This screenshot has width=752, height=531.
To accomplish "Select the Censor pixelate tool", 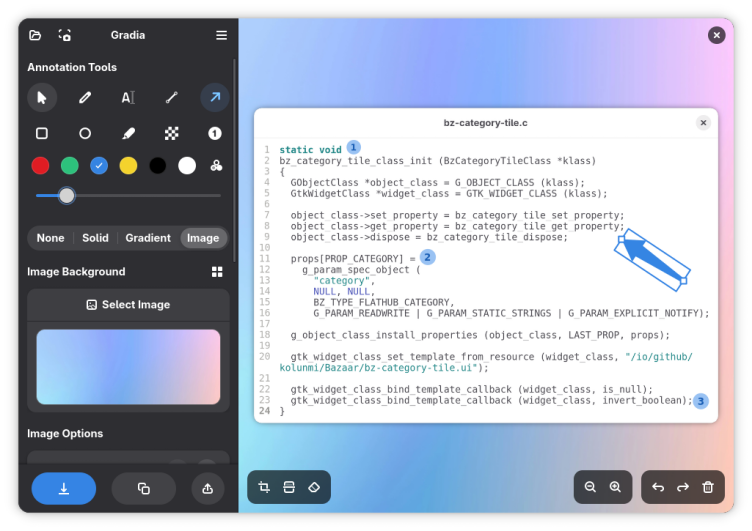I will (171, 133).
